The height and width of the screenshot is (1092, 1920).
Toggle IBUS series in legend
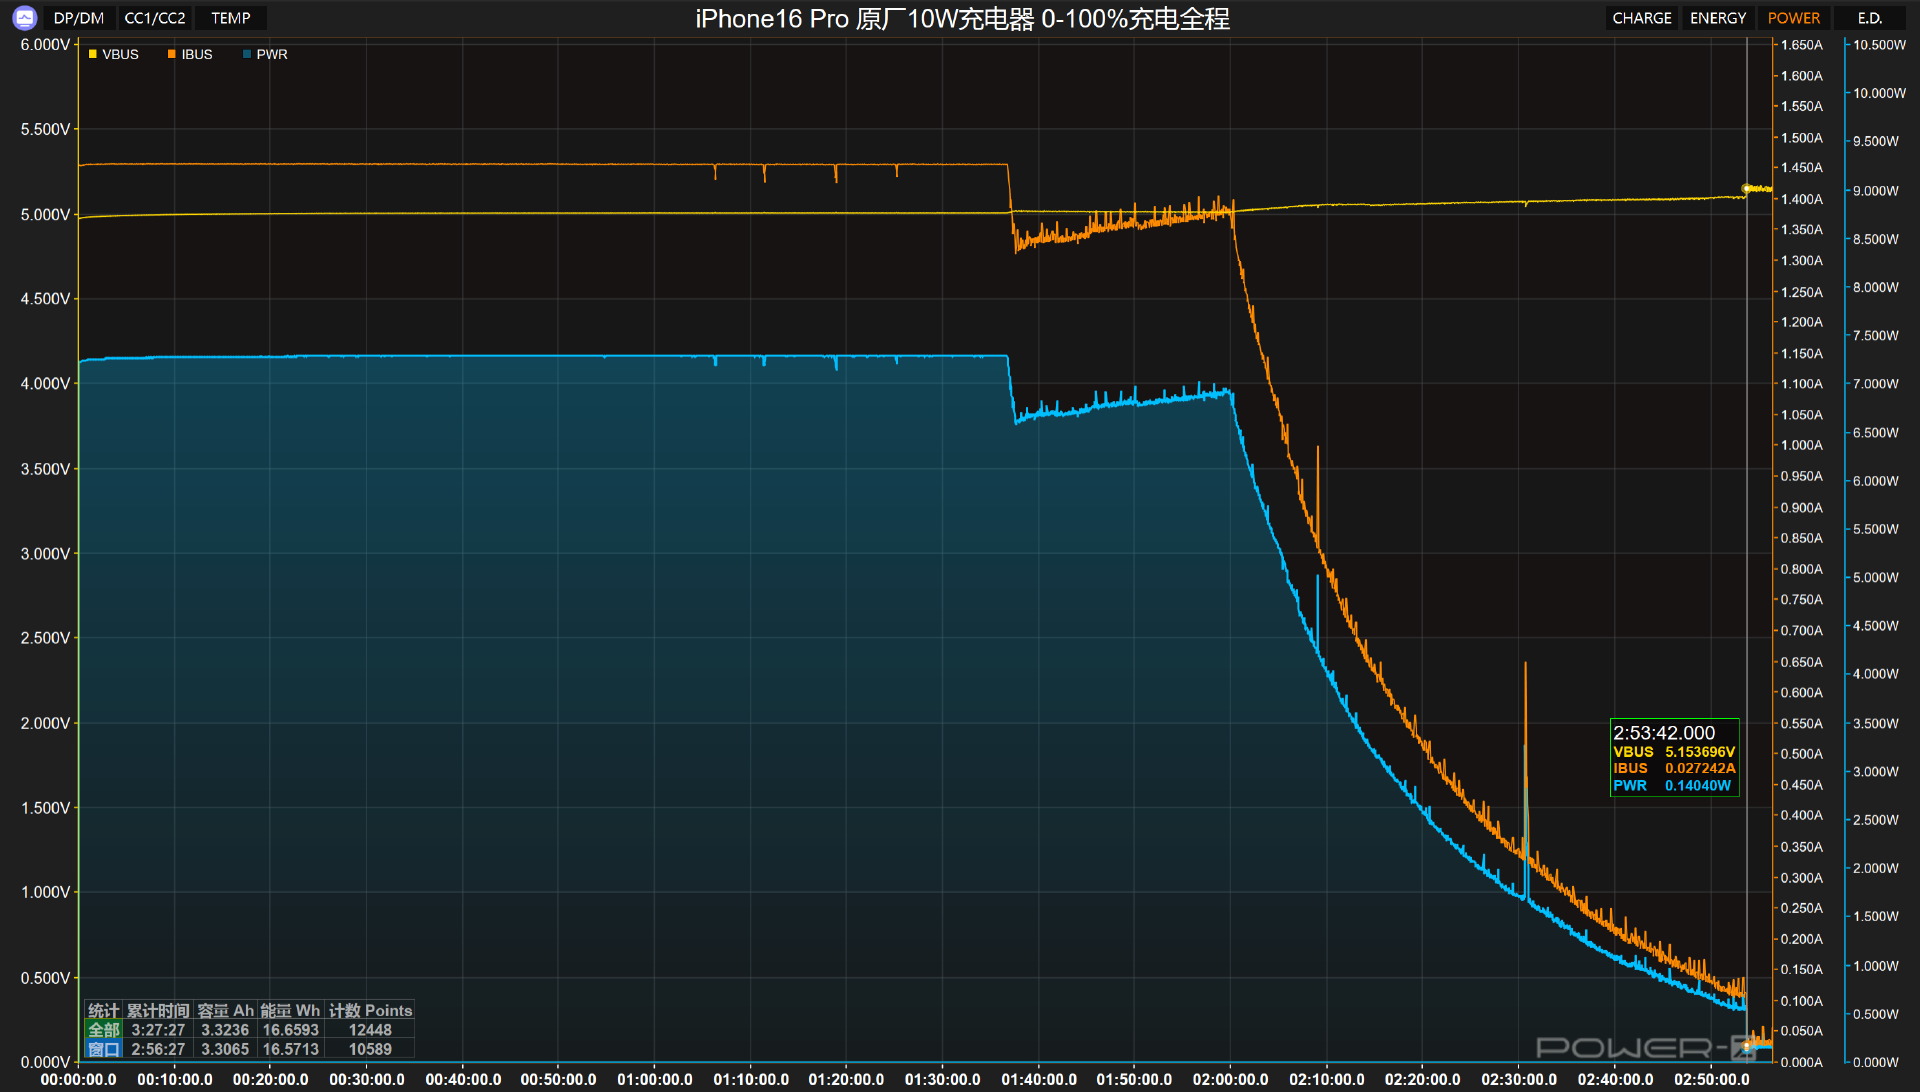(190, 54)
